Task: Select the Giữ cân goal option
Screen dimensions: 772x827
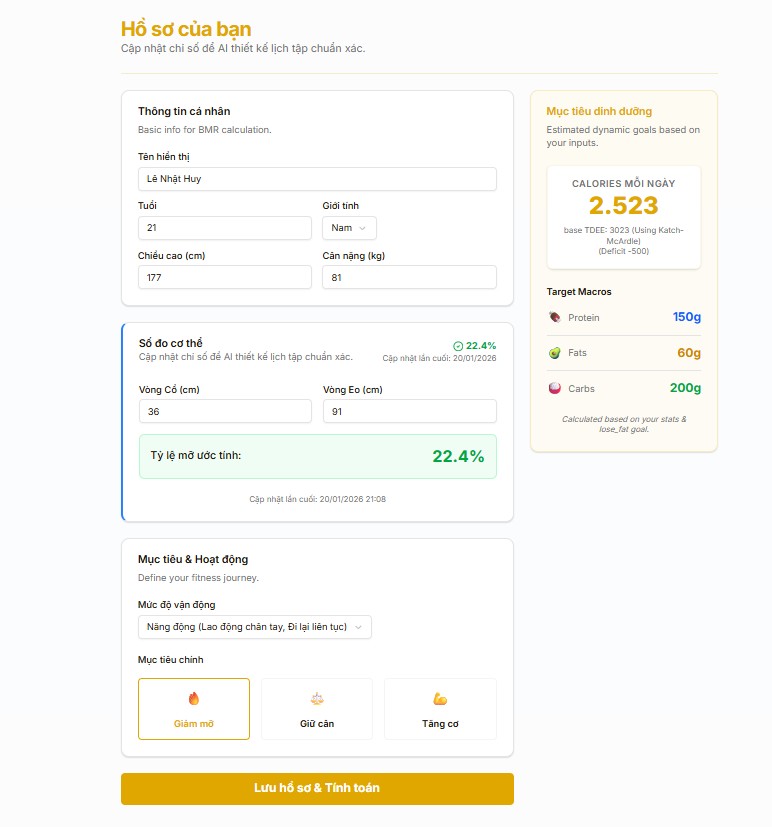Action: pos(317,709)
